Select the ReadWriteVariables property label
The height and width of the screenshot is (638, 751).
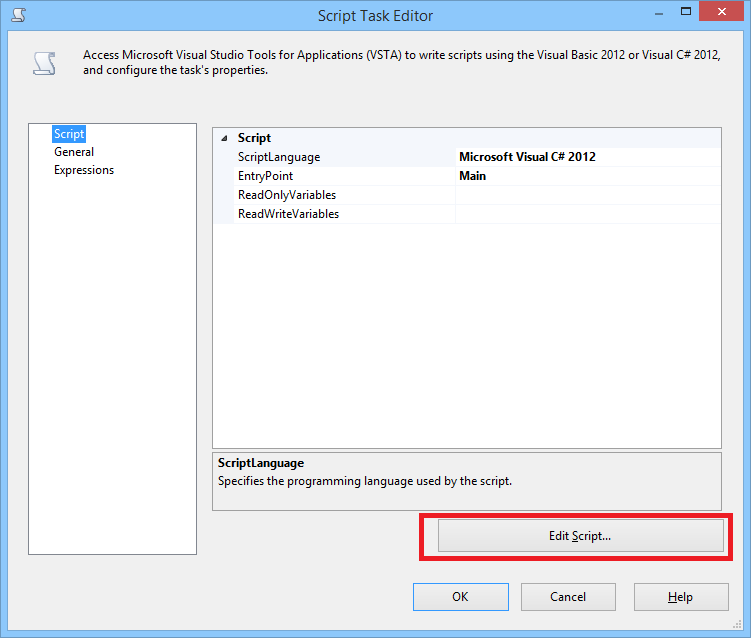pyautogui.click(x=288, y=214)
